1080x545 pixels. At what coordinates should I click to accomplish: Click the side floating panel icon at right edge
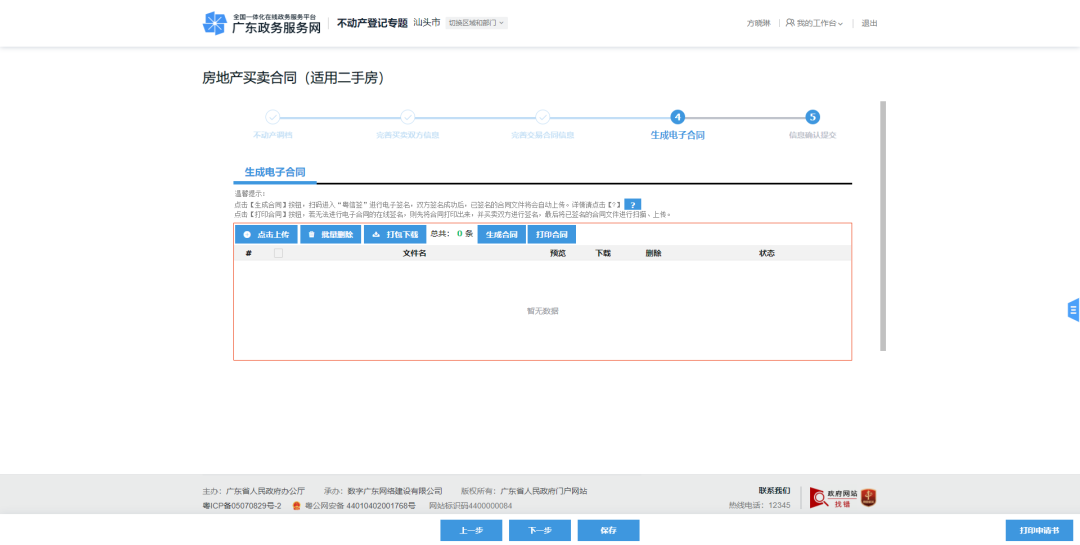pyautogui.click(x=1073, y=310)
